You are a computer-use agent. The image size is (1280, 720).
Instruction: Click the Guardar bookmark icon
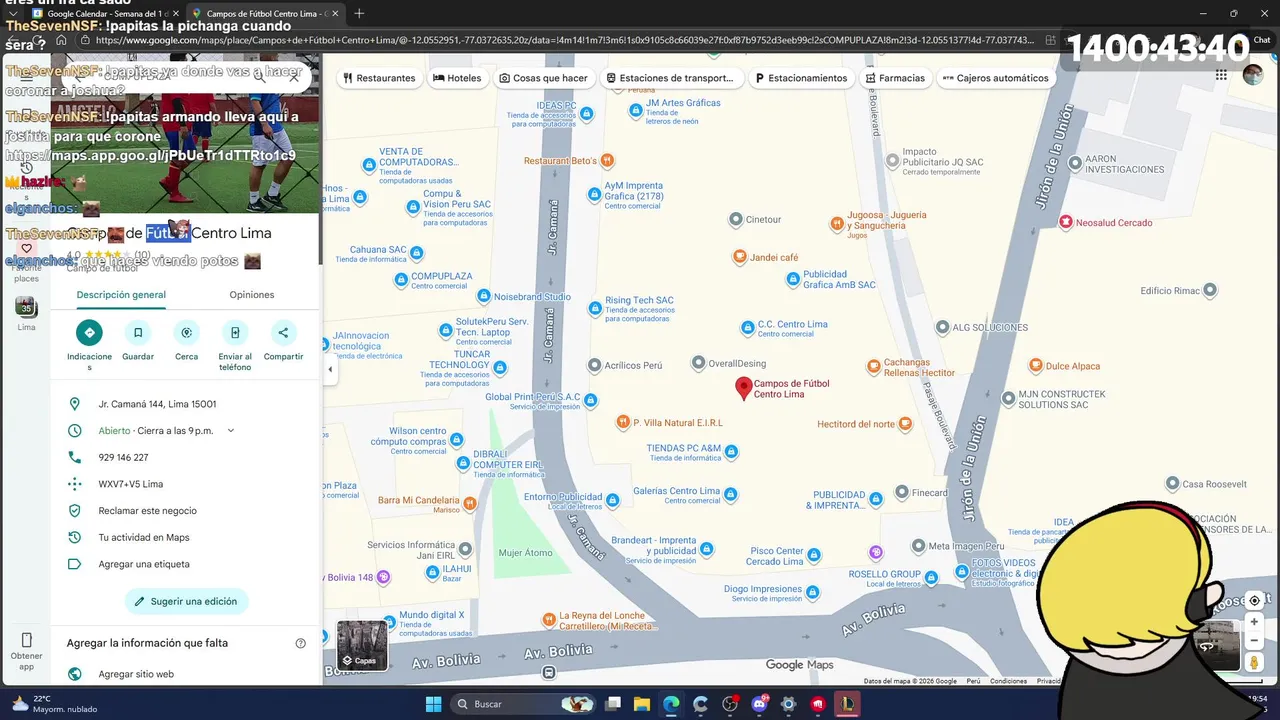click(138, 332)
